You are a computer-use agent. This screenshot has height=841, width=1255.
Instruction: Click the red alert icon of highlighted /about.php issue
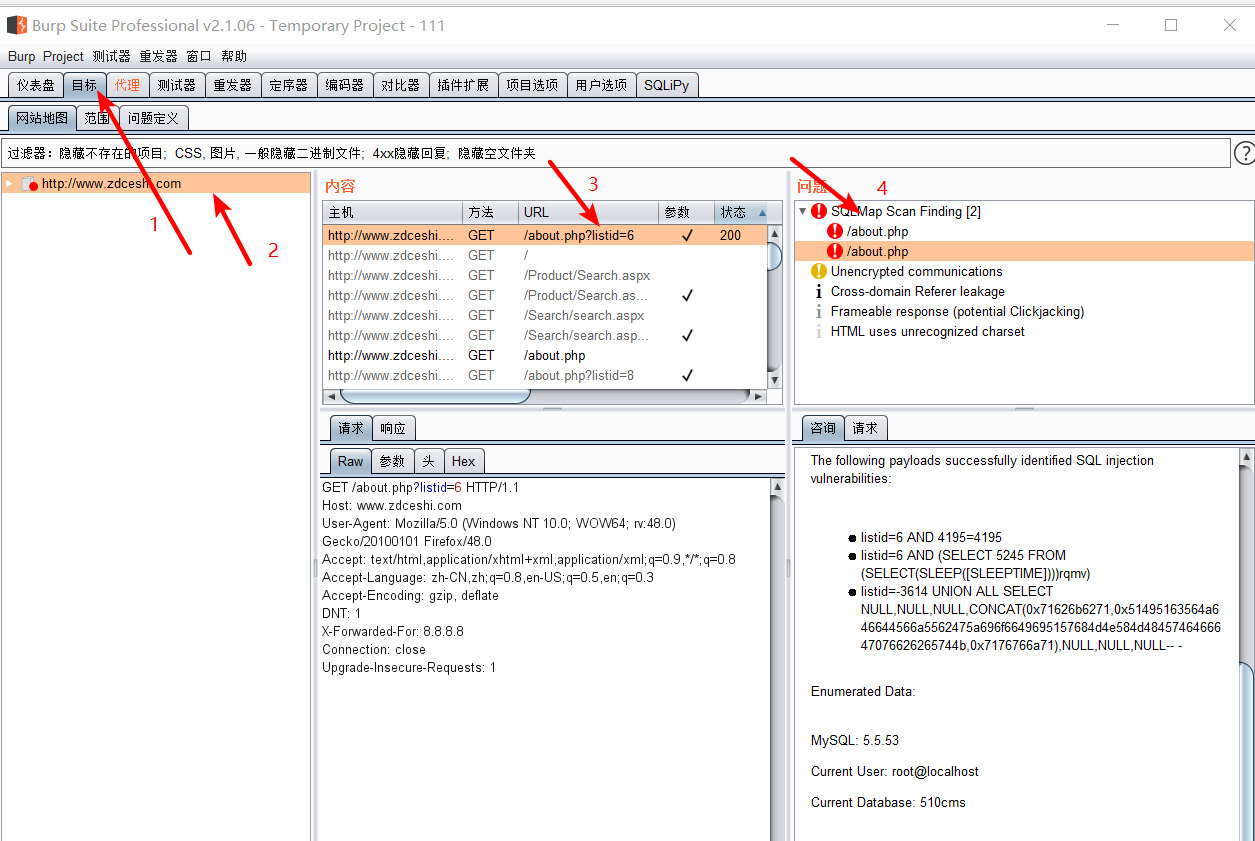coord(835,251)
